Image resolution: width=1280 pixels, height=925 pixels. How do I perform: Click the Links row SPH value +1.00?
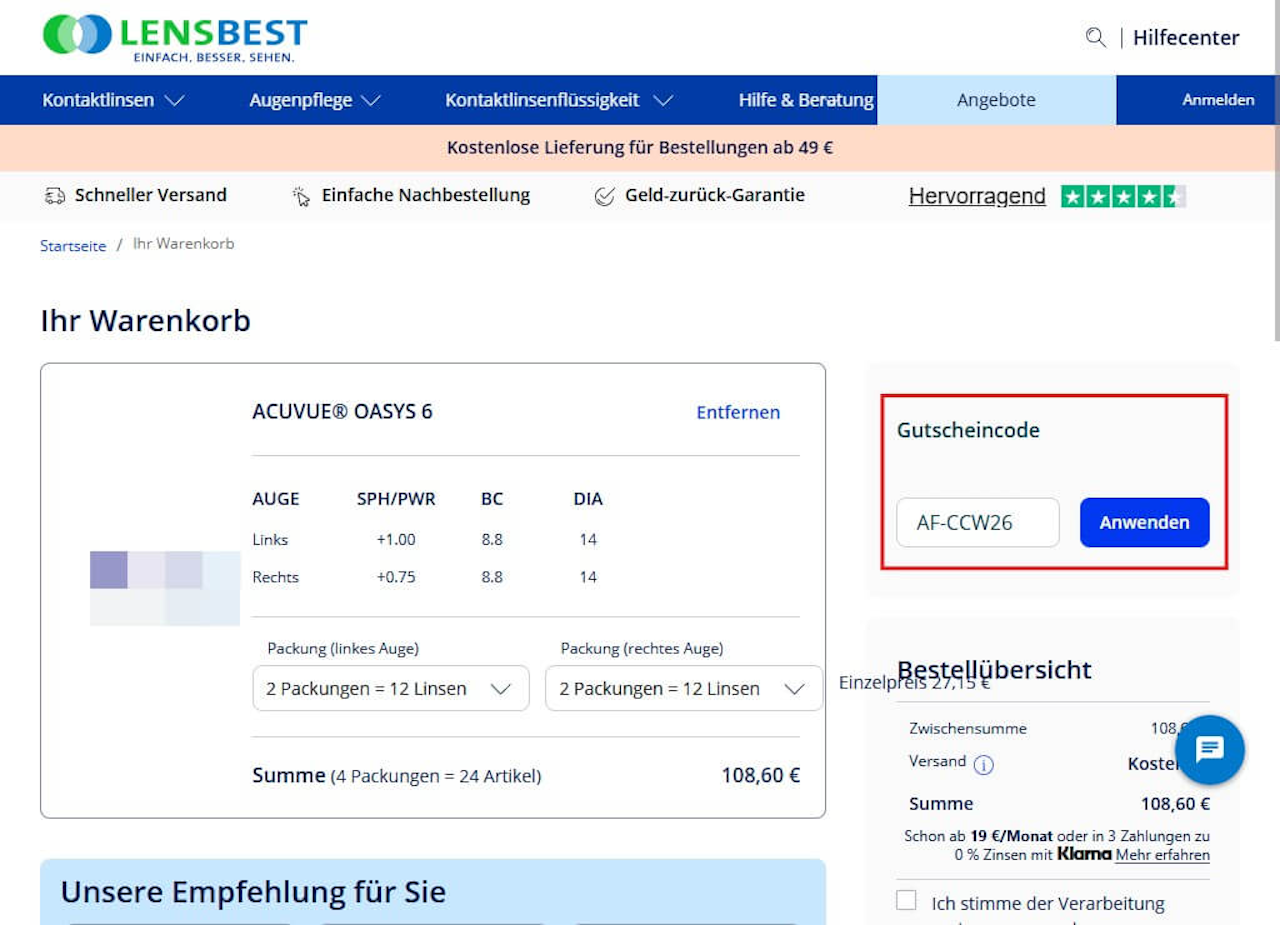coord(396,540)
